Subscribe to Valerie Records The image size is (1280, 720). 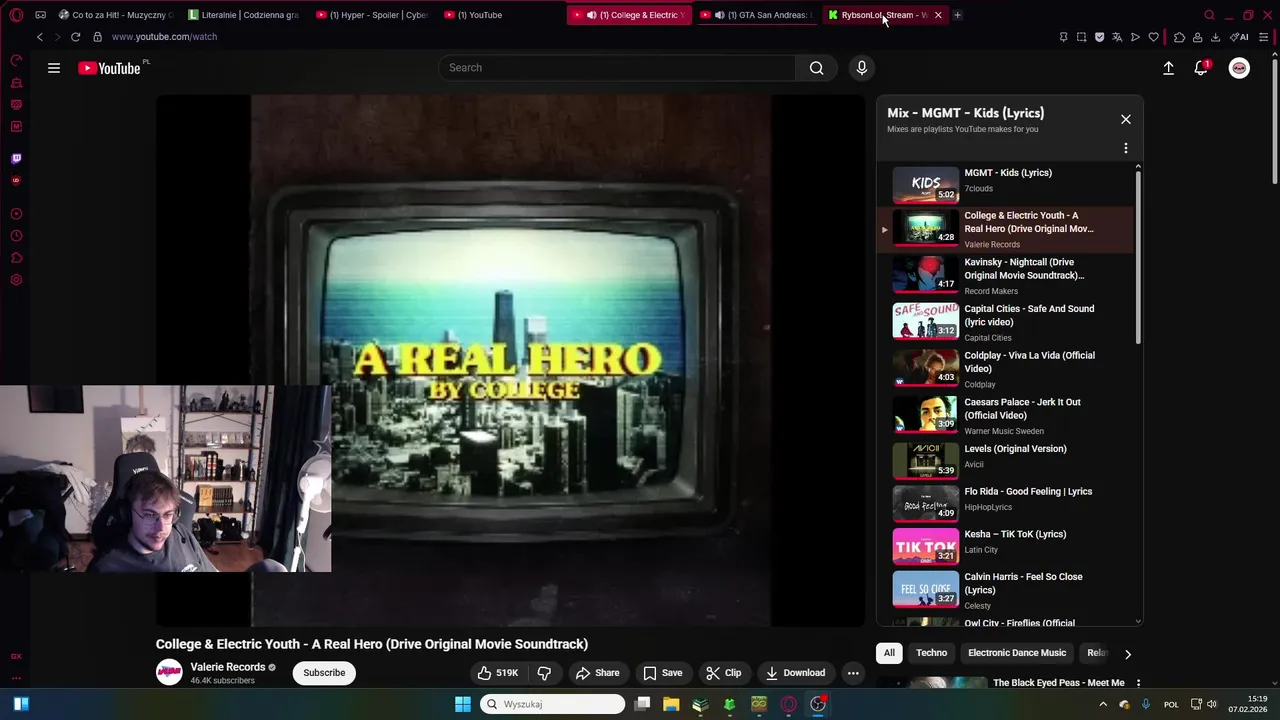pyautogui.click(x=324, y=673)
